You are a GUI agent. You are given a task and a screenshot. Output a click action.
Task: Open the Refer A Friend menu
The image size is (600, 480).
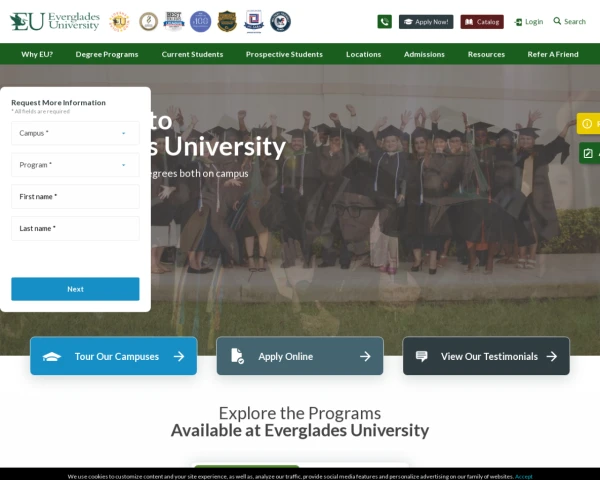click(x=553, y=54)
